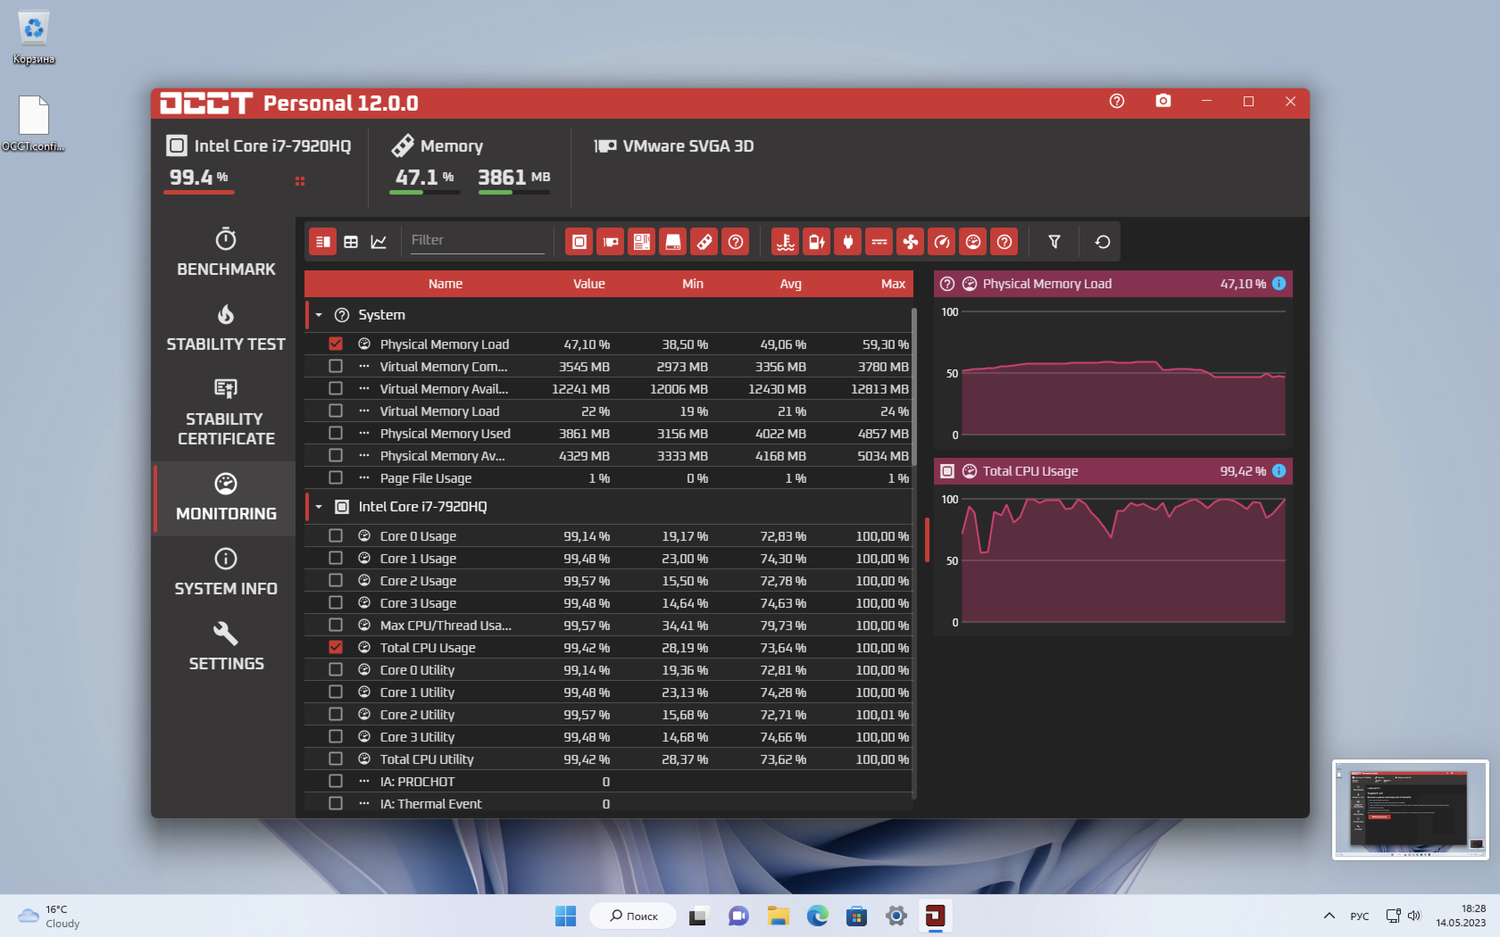Open Microsoft Edge from the taskbar
Image resolution: width=1500 pixels, height=937 pixels.
tap(818, 916)
